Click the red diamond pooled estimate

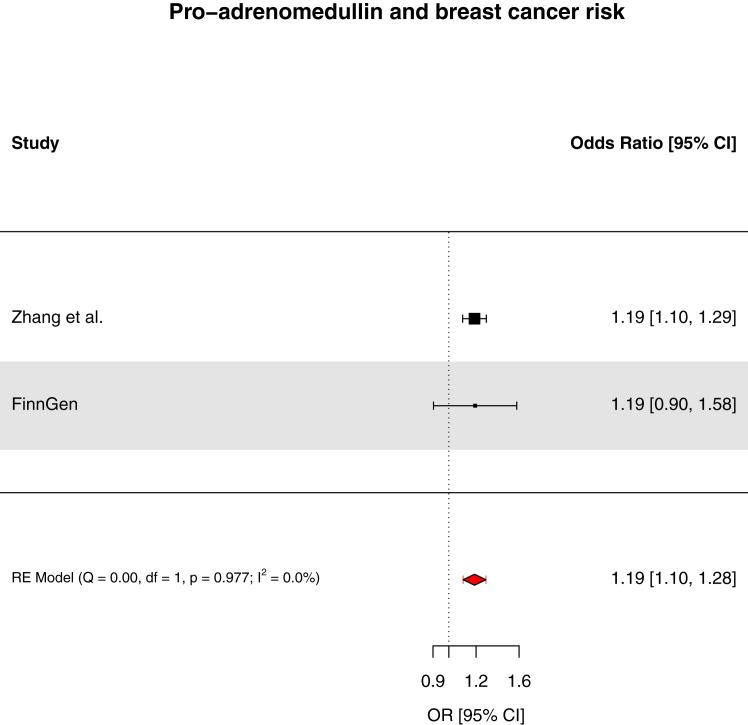(474, 579)
